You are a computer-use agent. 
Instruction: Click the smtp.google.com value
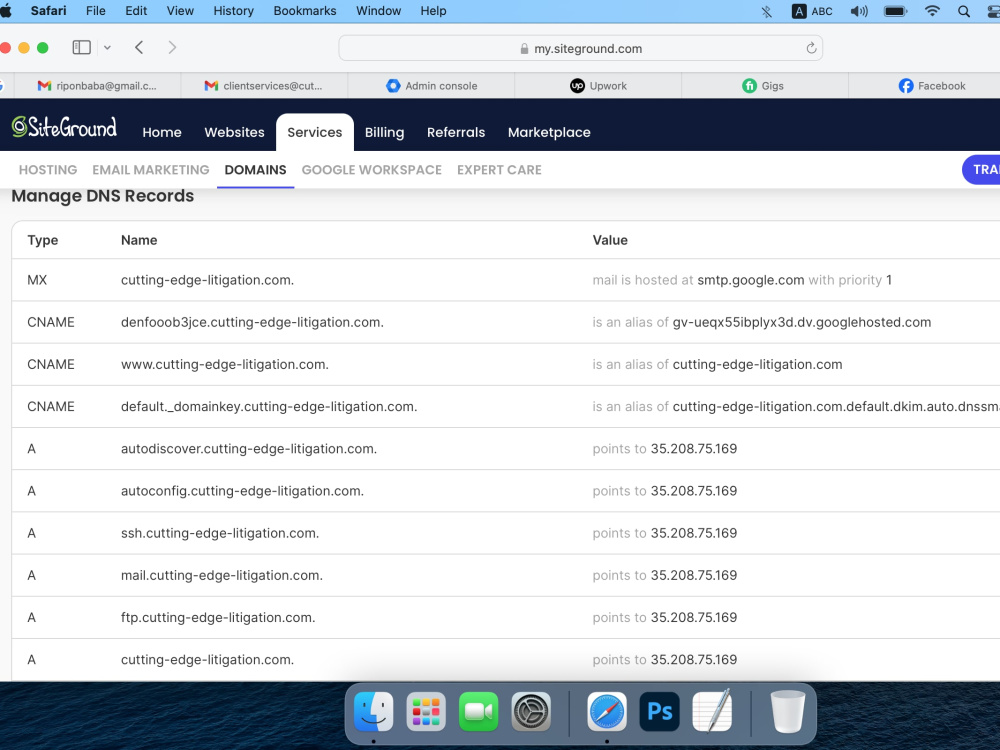(751, 280)
